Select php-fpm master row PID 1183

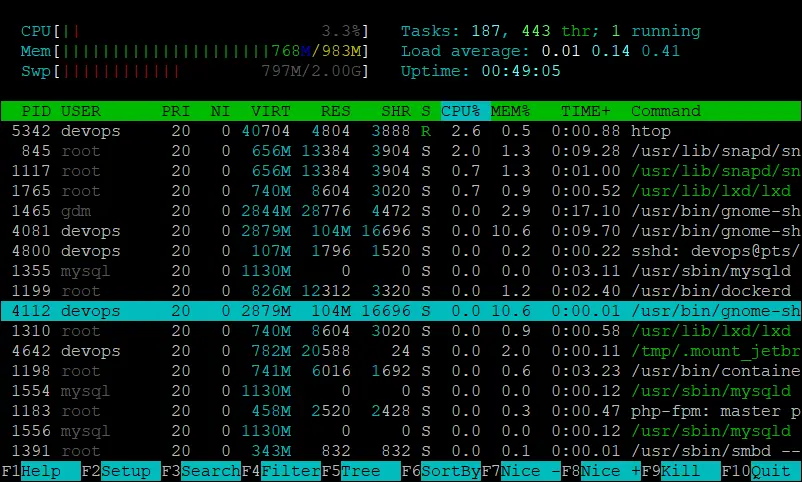click(401, 410)
